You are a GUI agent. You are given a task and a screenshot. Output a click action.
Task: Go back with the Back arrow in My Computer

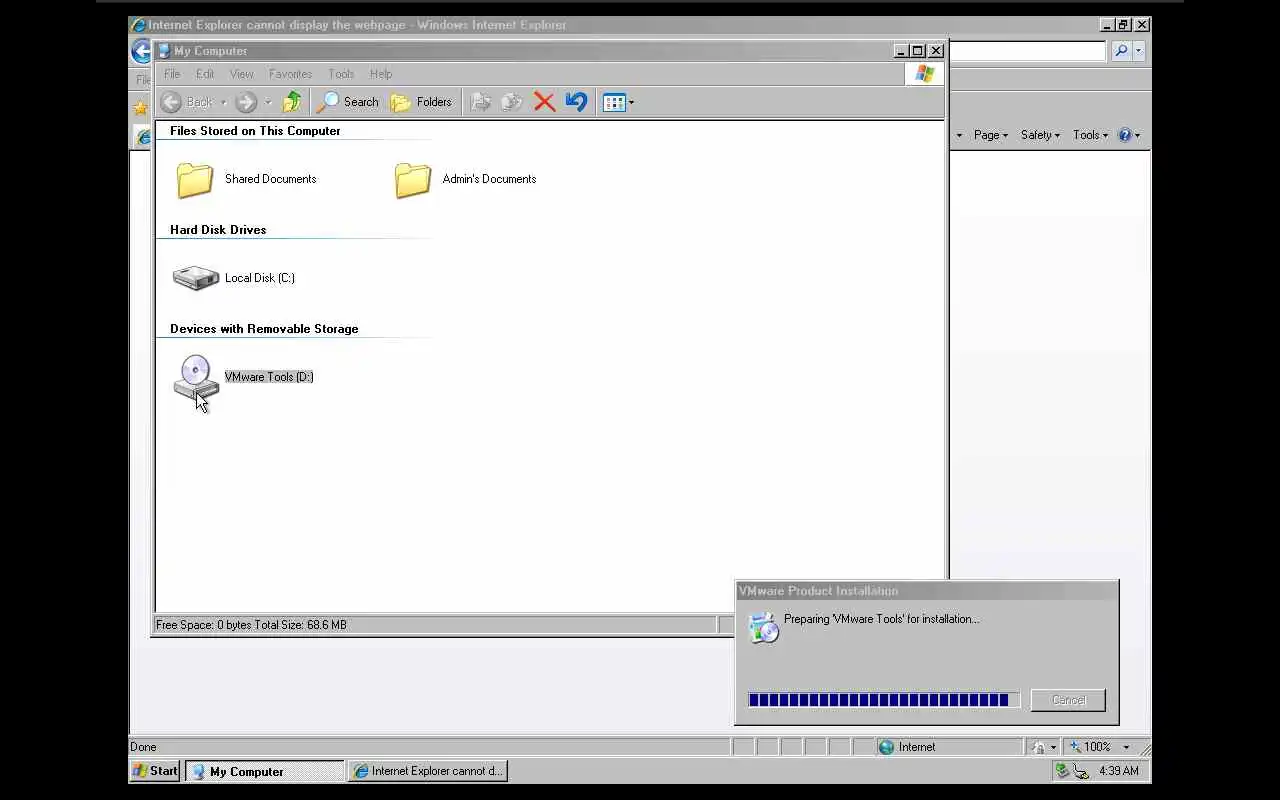pos(187,102)
